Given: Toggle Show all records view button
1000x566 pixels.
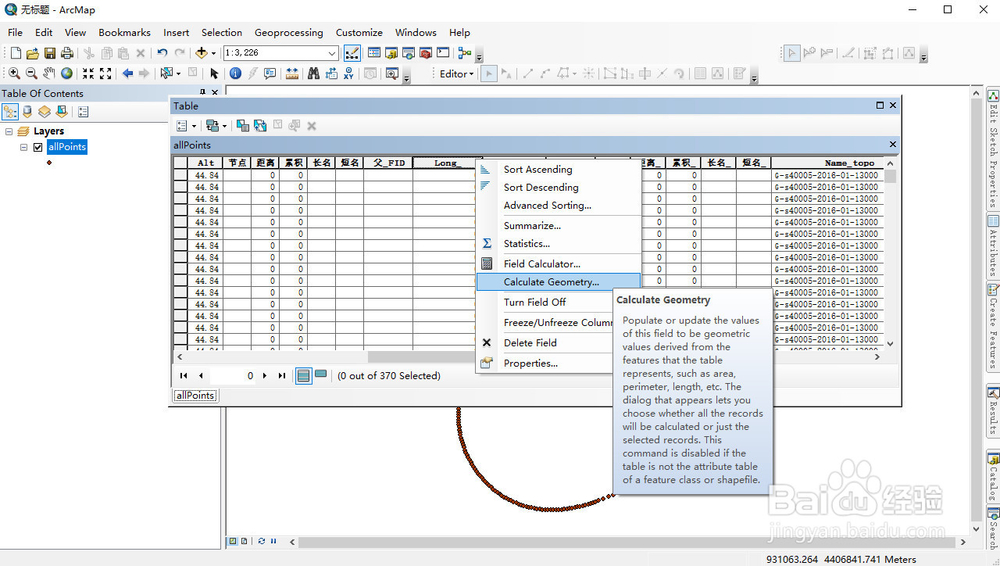Looking at the screenshot, I should (304, 376).
